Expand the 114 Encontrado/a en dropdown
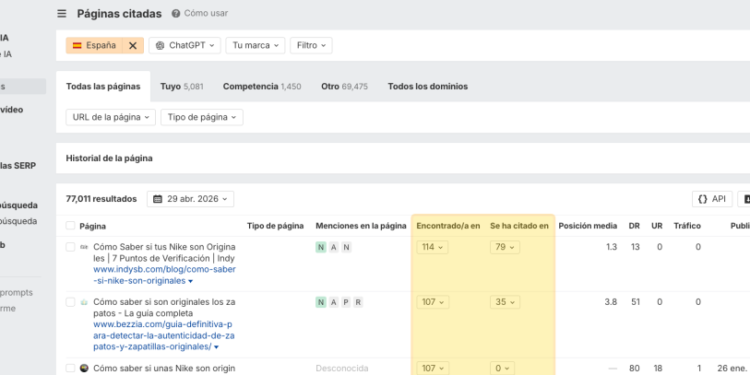750x375 pixels. click(x=432, y=247)
